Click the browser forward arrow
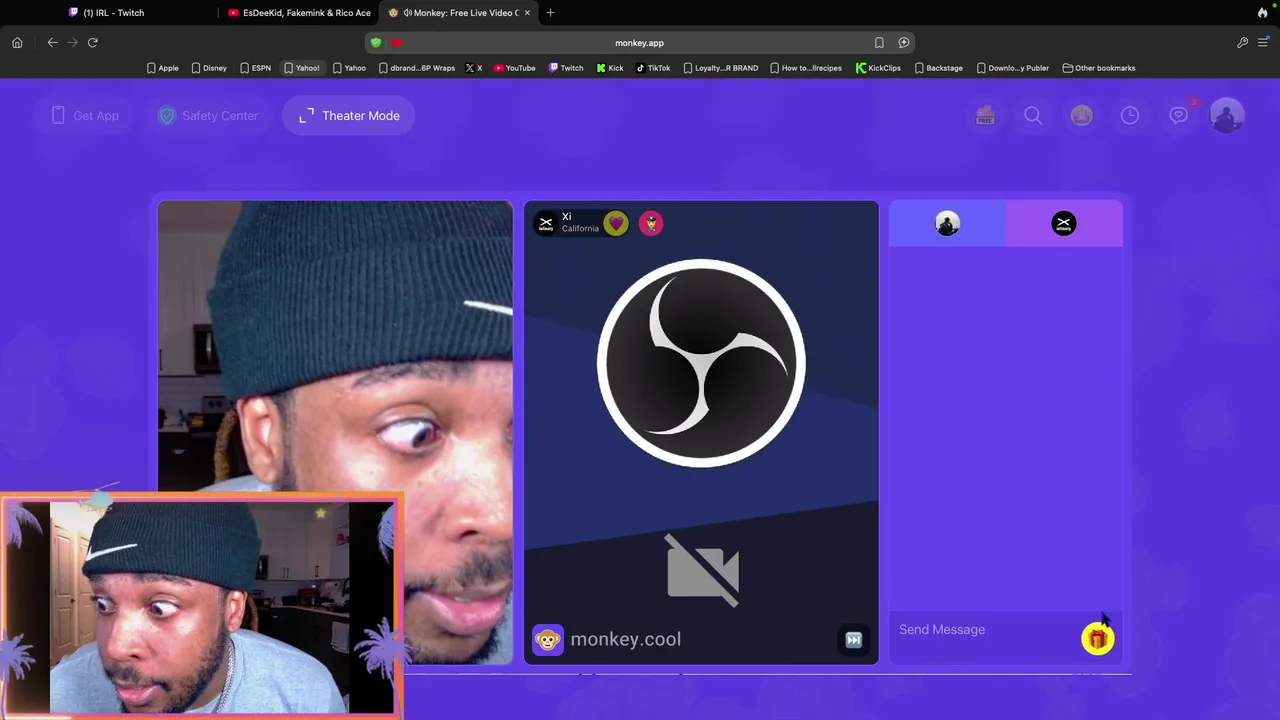 coord(72,43)
